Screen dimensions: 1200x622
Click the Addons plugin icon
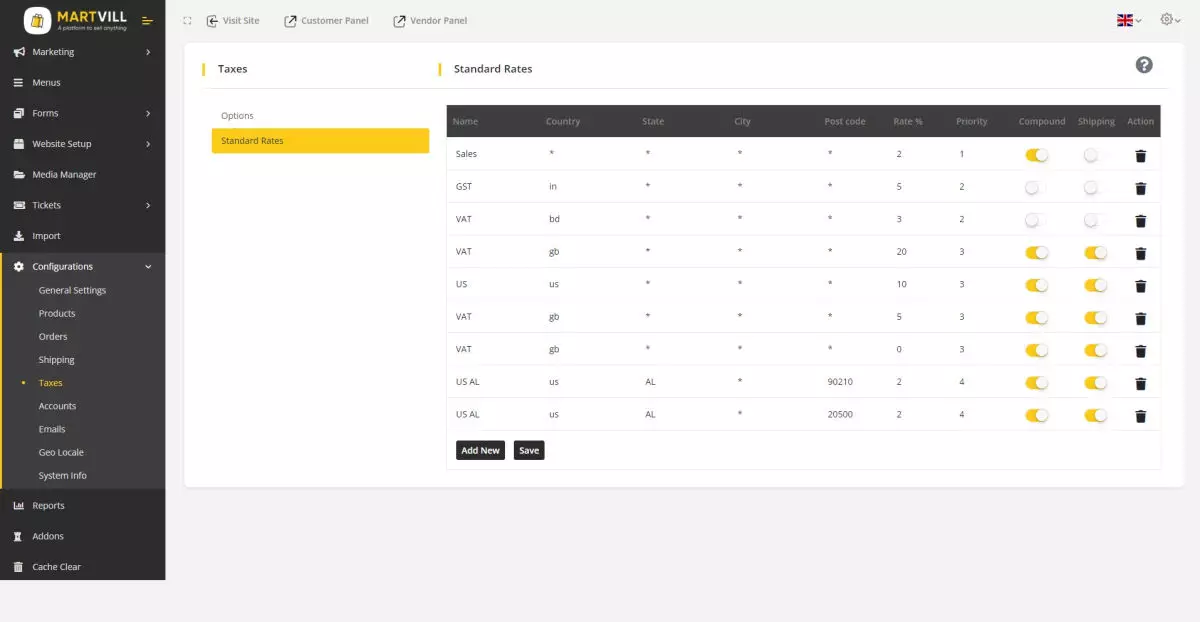(x=19, y=536)
